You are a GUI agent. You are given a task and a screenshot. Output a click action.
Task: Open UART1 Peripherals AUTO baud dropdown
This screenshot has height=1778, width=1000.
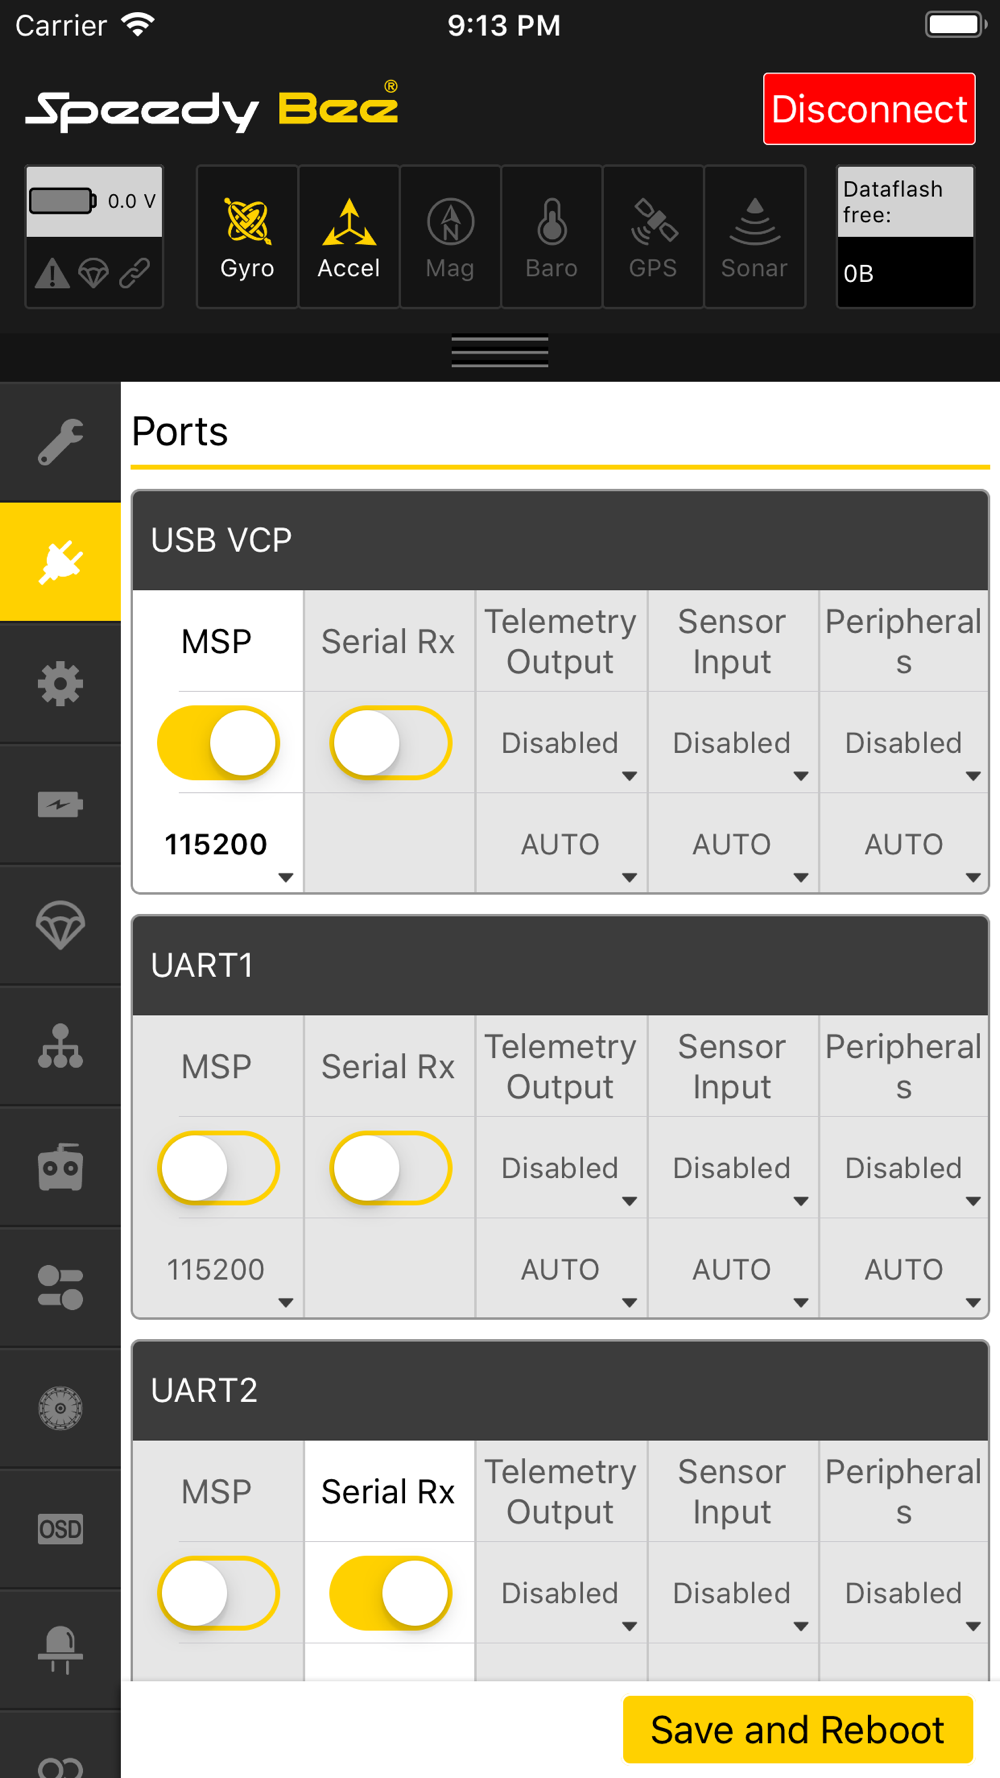click(x=904, y=1269)
